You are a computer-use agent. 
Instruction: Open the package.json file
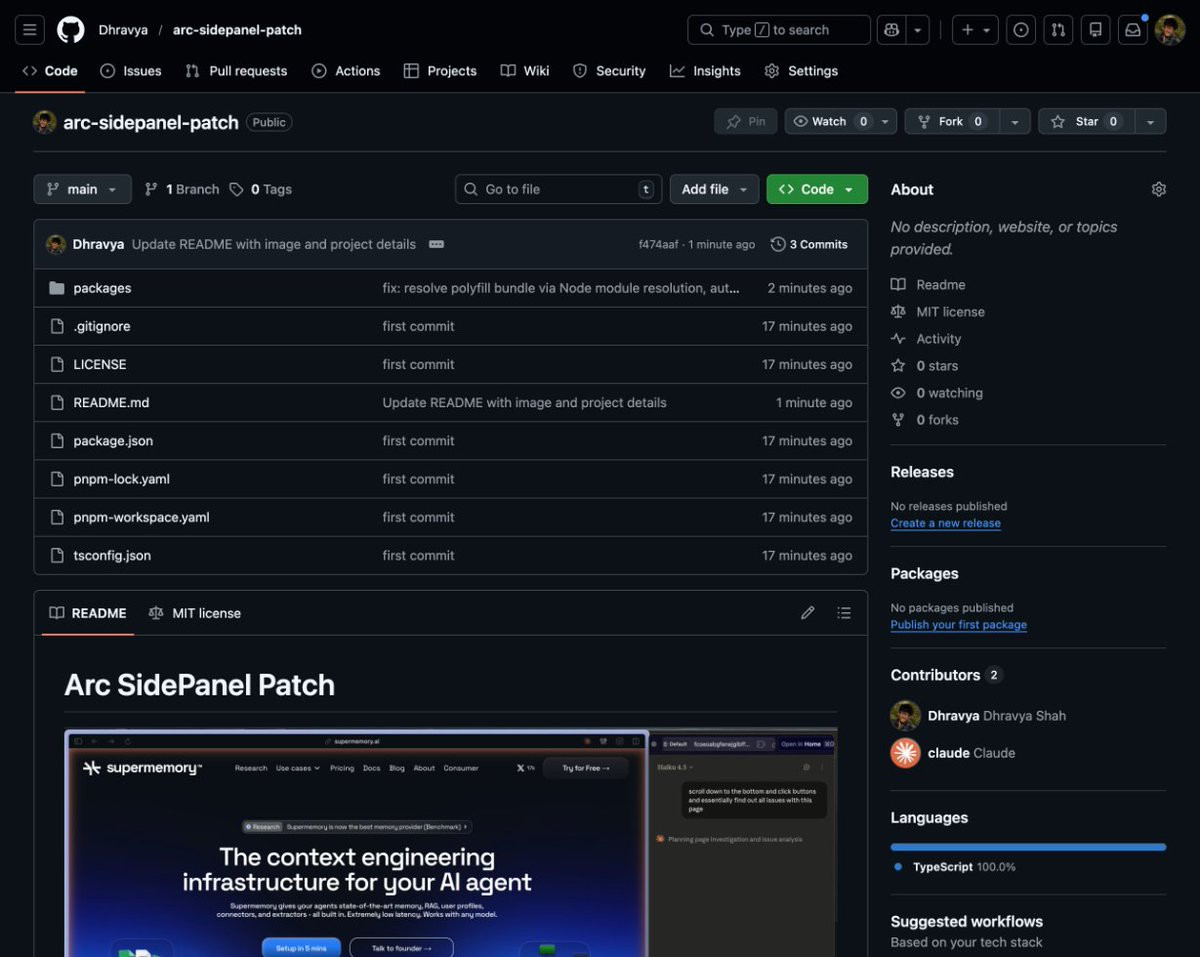(x=113, y=441)
